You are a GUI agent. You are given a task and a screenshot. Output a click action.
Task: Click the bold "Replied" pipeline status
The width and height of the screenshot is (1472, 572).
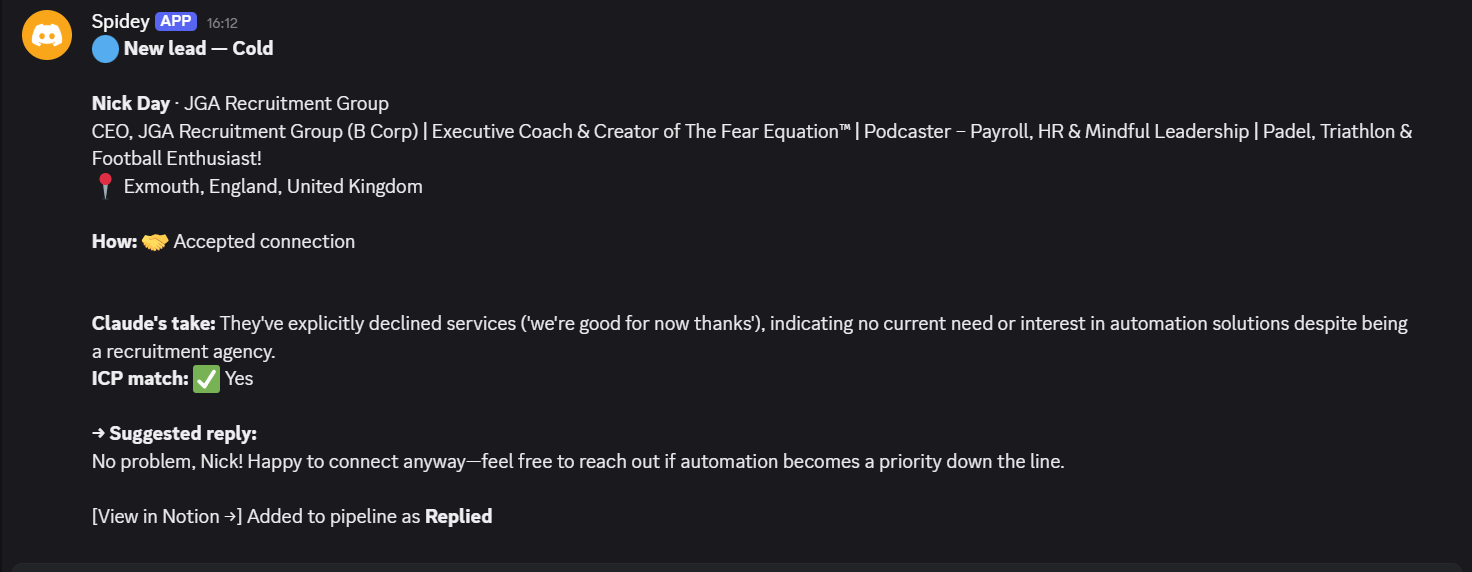[x=458, y=517]
